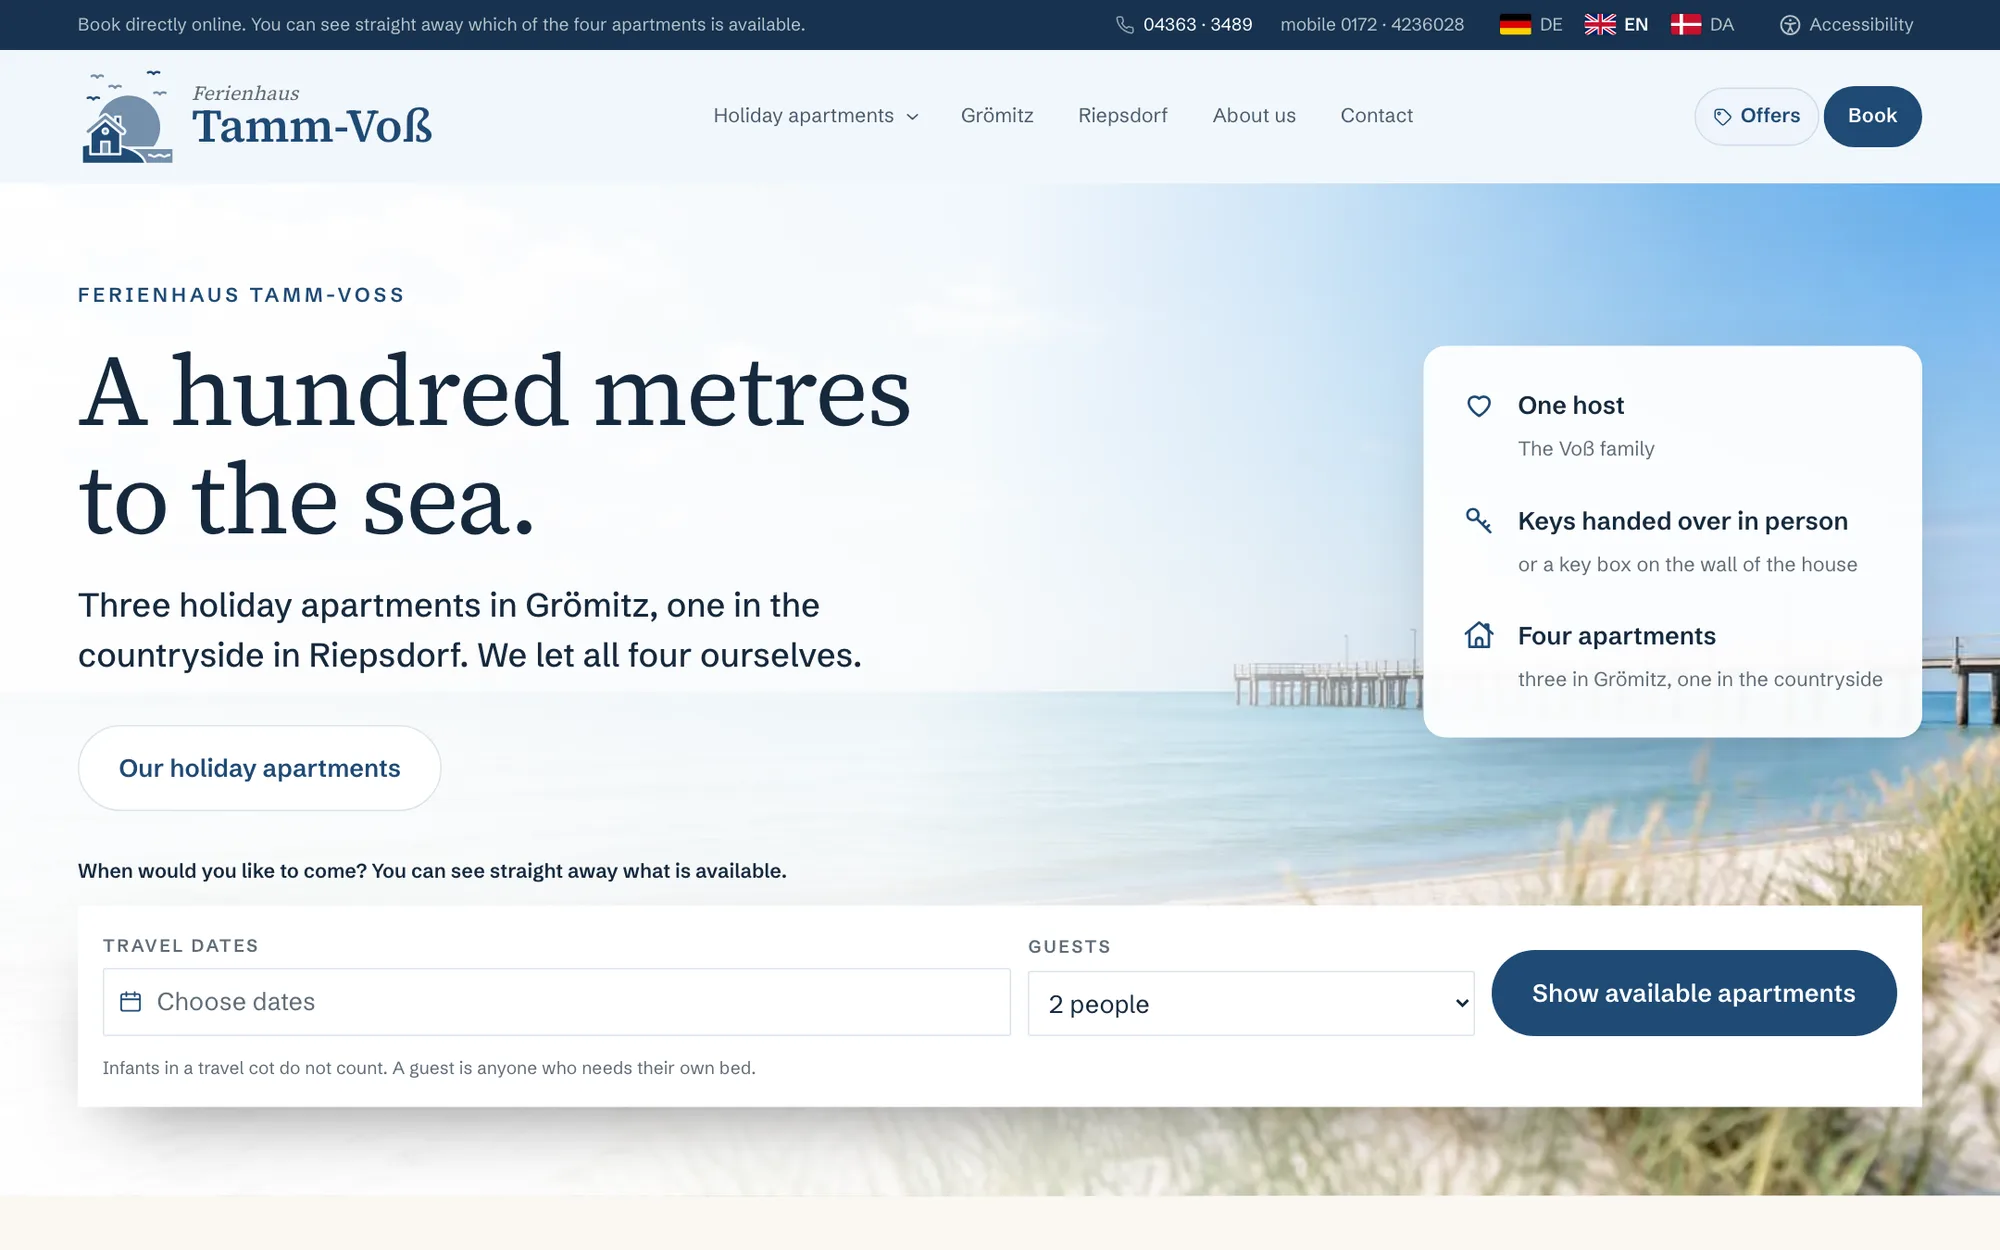The height and width of the screenshot is (1250, 2000).
Task: Click Show available apartments button
Action: coord(1694,993)
